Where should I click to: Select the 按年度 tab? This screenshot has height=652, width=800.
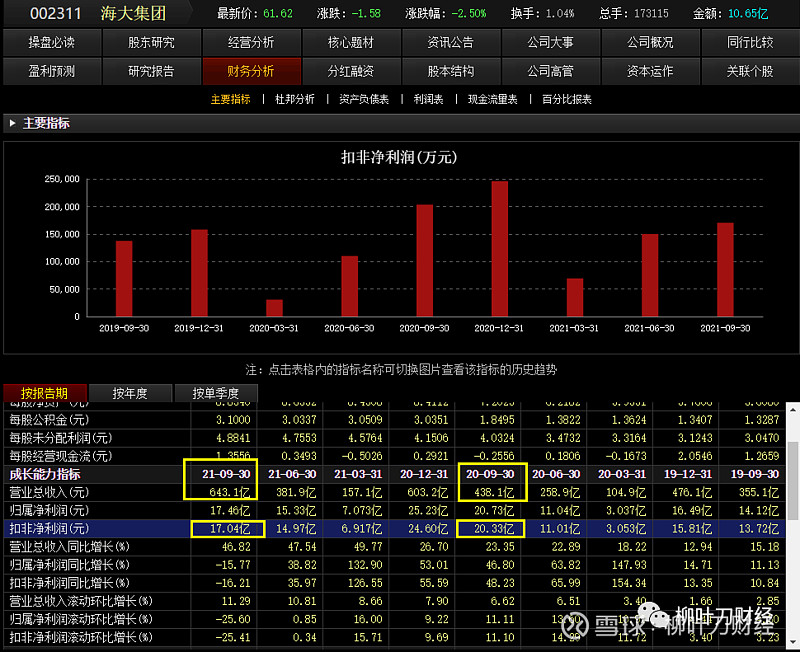tap(130, 393)
